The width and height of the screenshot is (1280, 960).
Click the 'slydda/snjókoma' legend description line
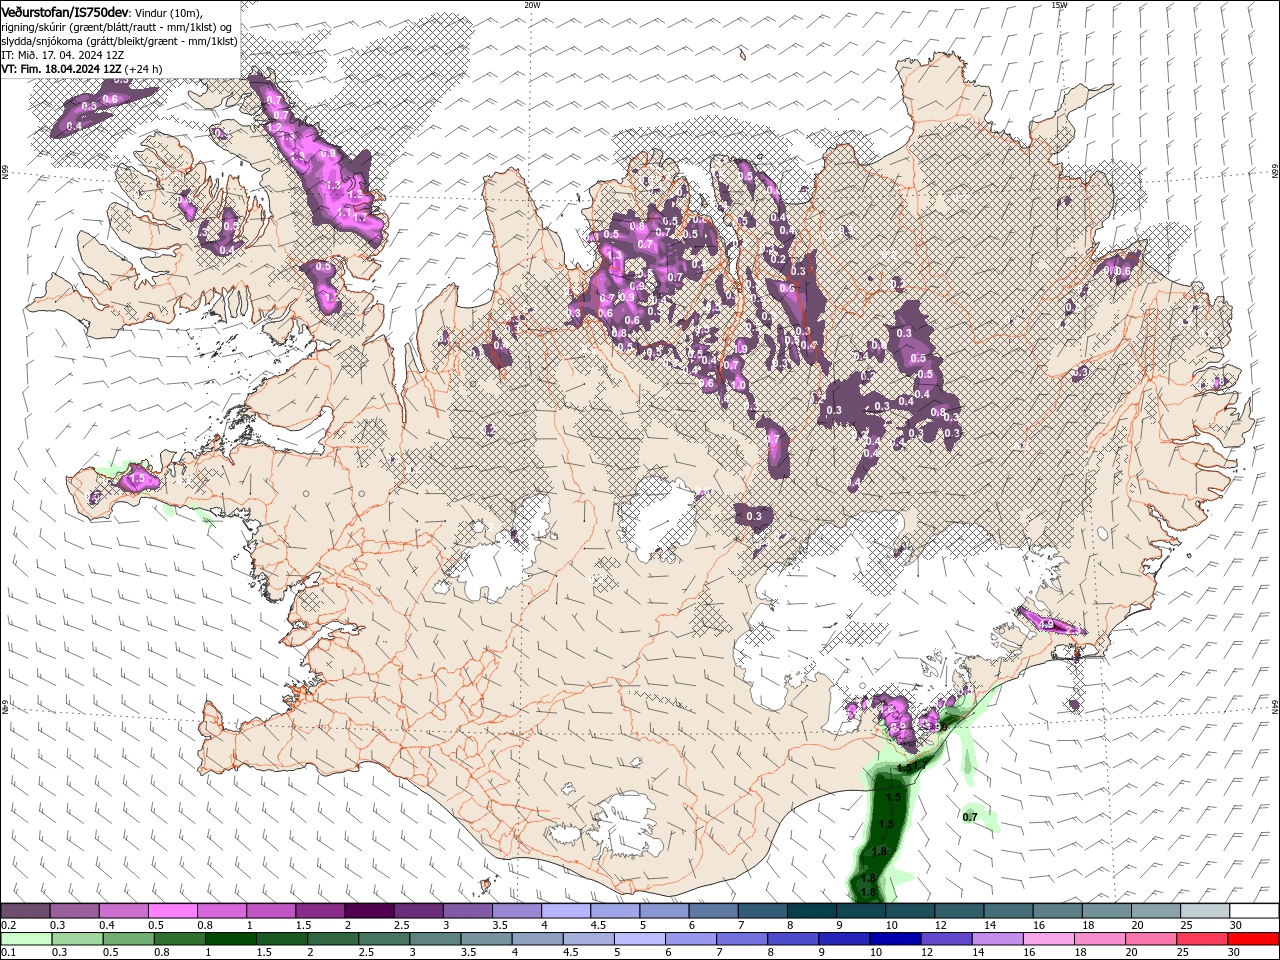[x=119, y=41]
